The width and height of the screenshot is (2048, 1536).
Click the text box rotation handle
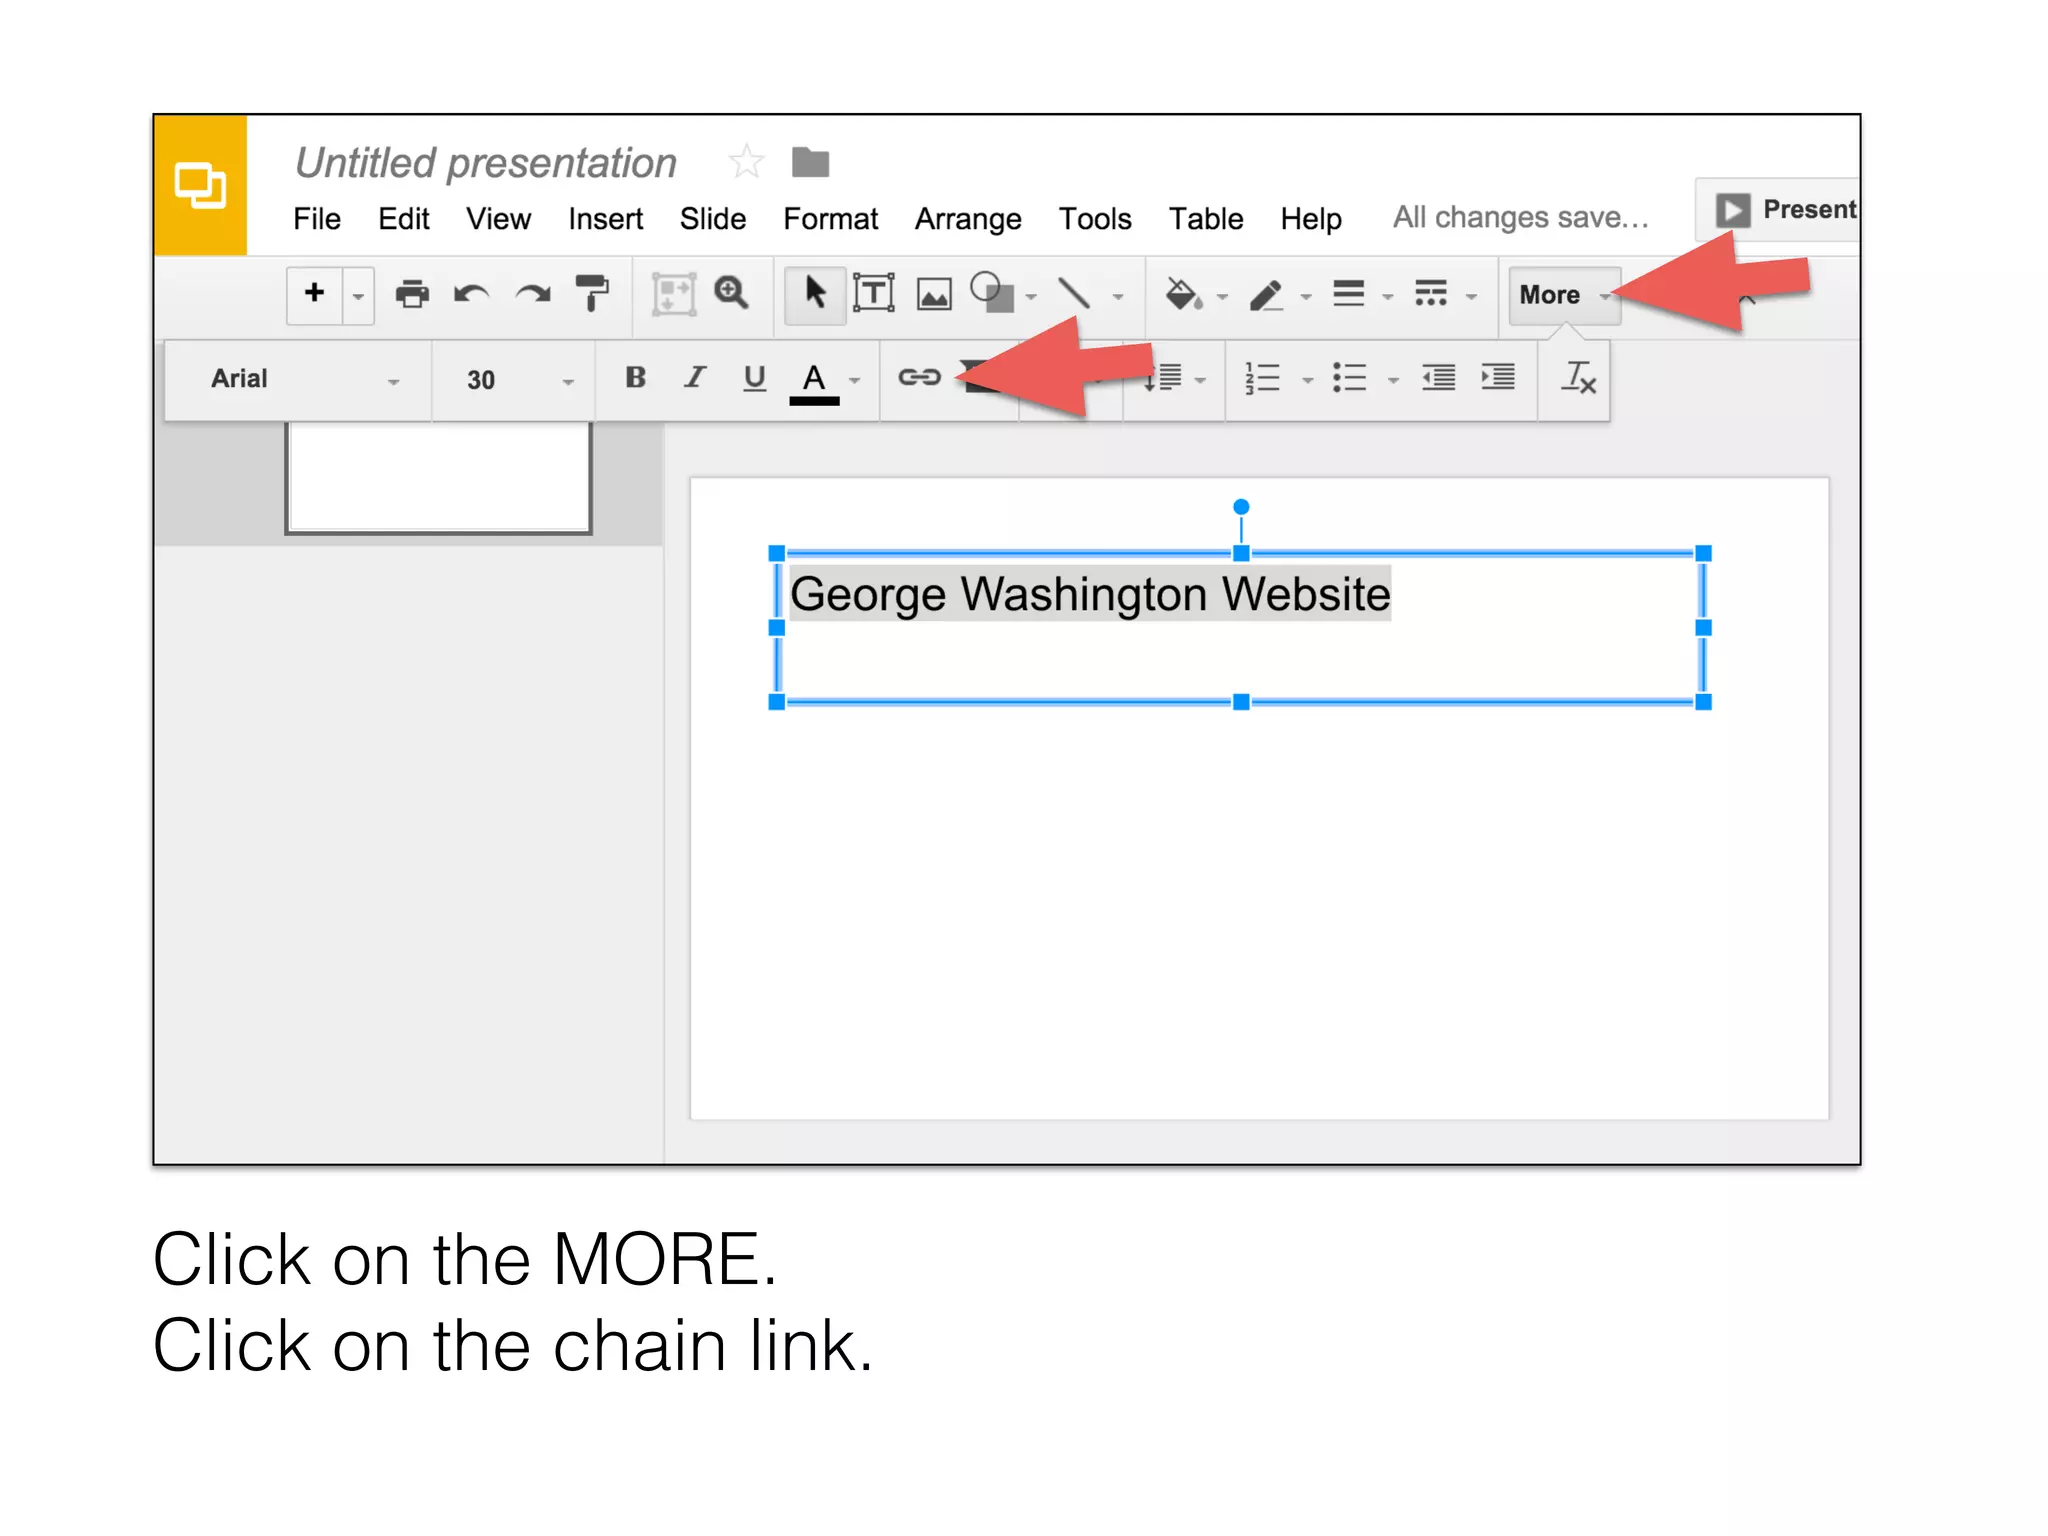tap(1241, 507)
